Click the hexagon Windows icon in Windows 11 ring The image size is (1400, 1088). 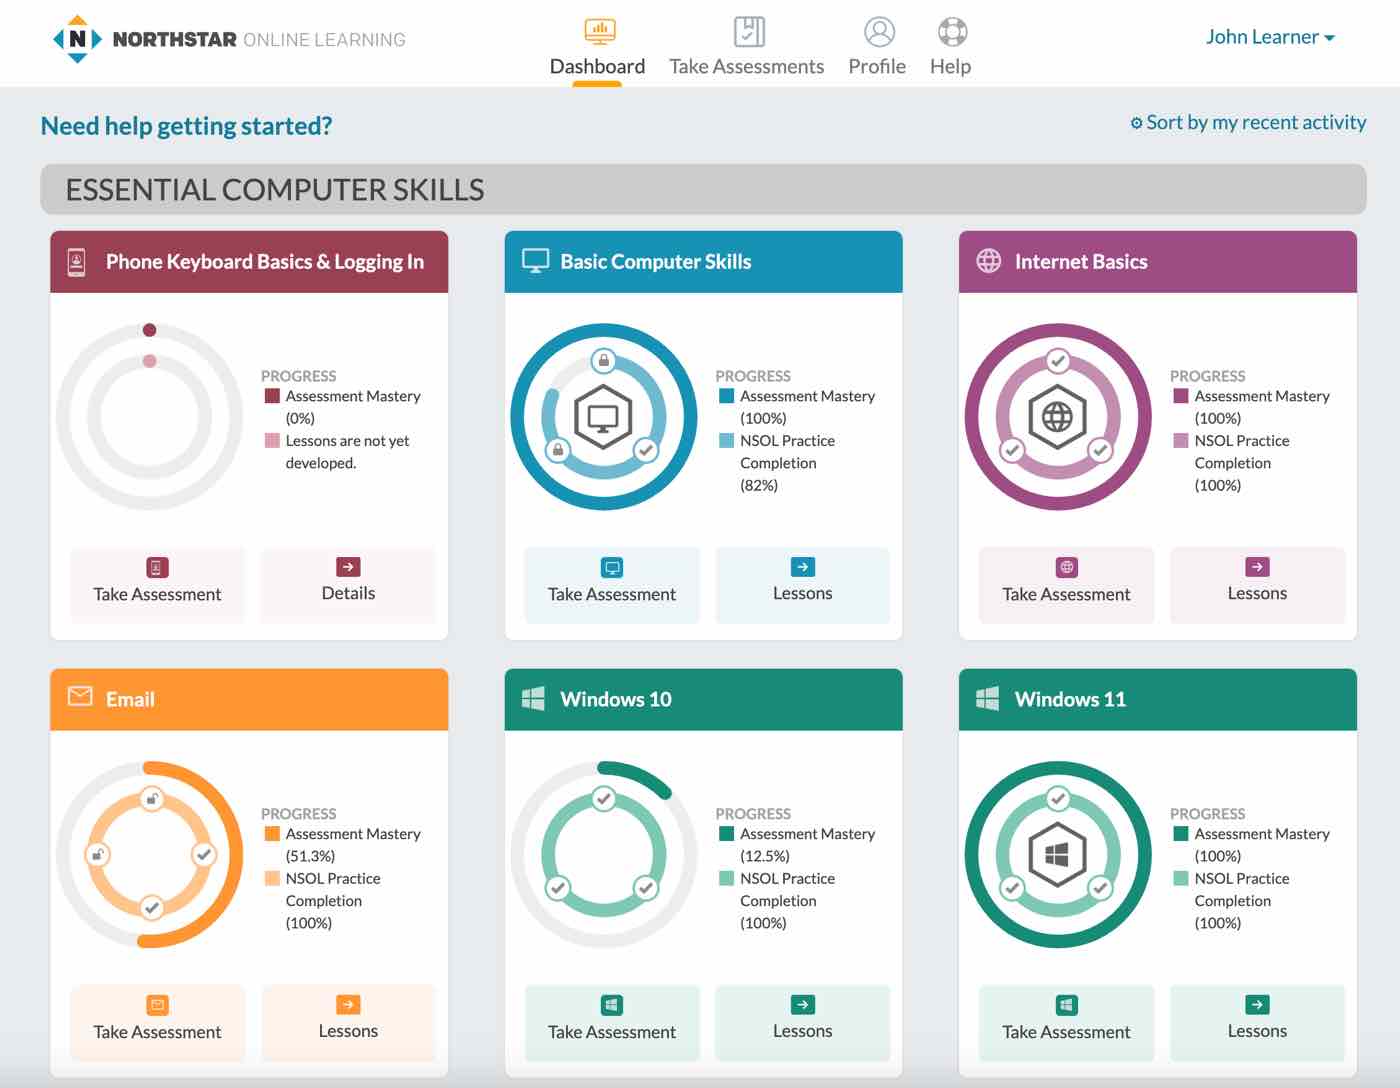(x=1057, y=854)
